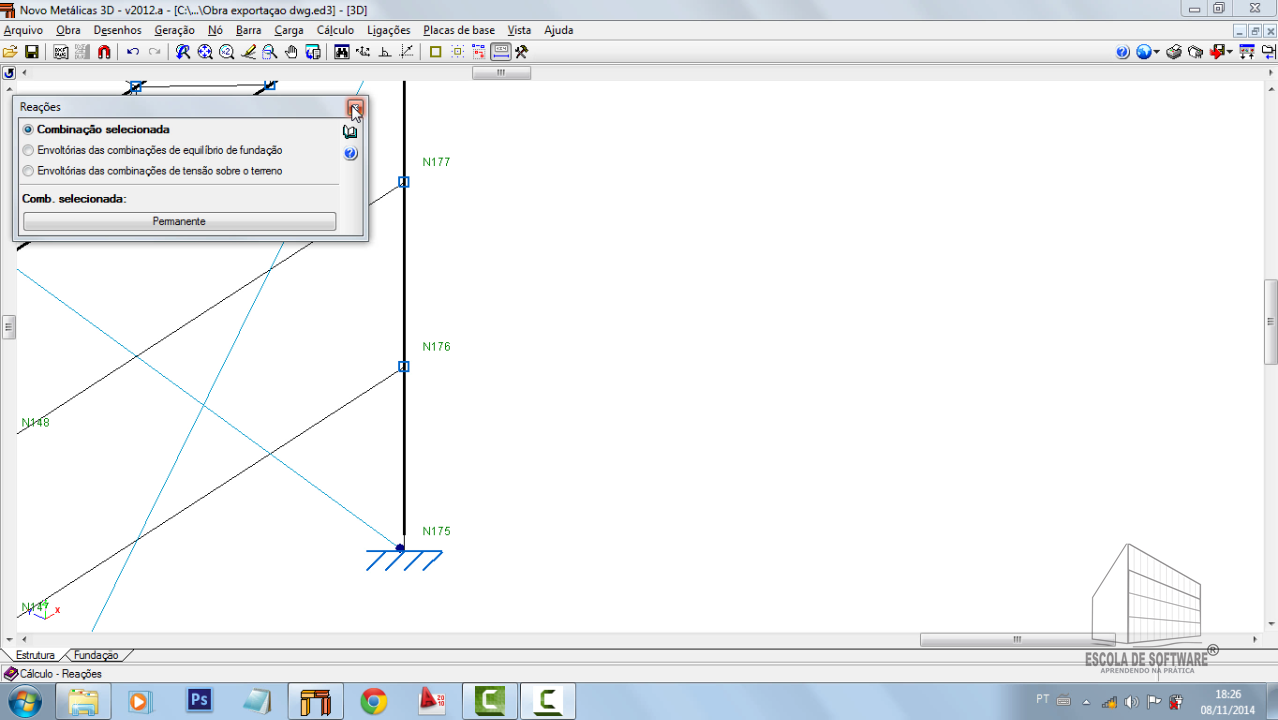Open the book icon in Reações panel
Viewport: 1278px width, 720px height.
(350, 132)
